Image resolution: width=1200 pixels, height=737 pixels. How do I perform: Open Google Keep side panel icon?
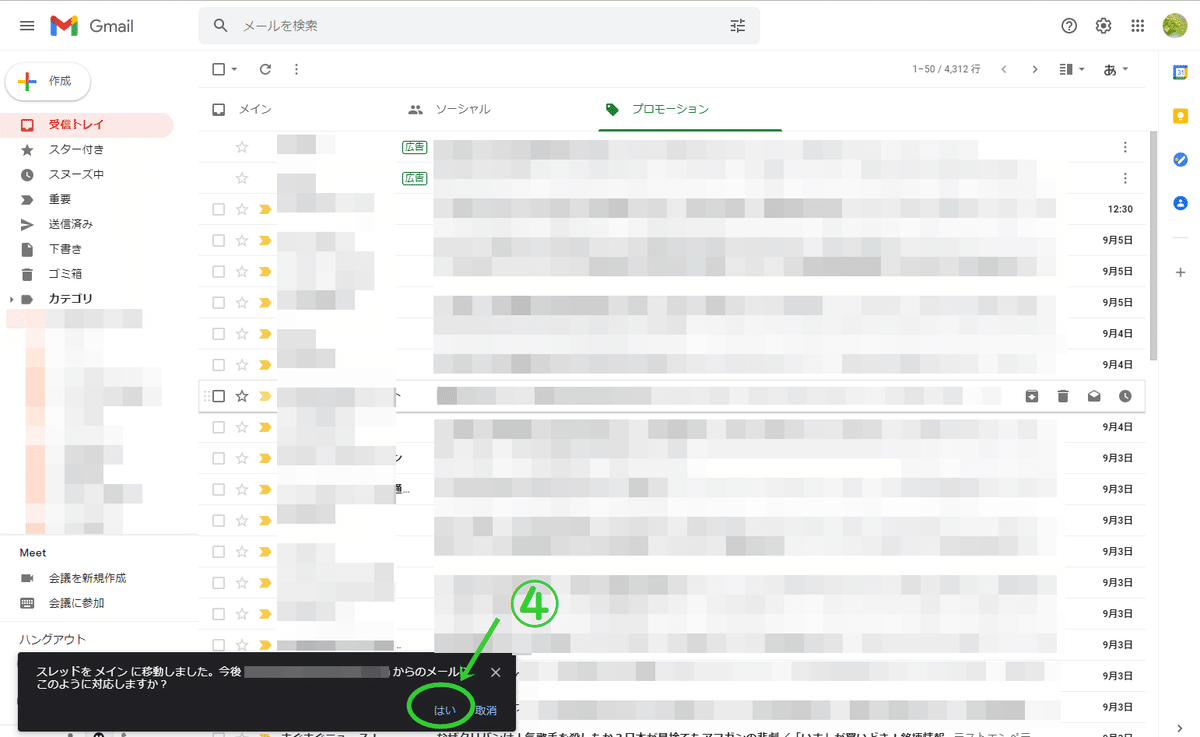tap(1180, 116)
